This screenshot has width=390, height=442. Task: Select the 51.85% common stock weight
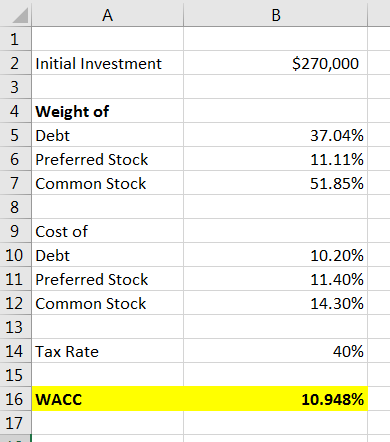(275, 183)
